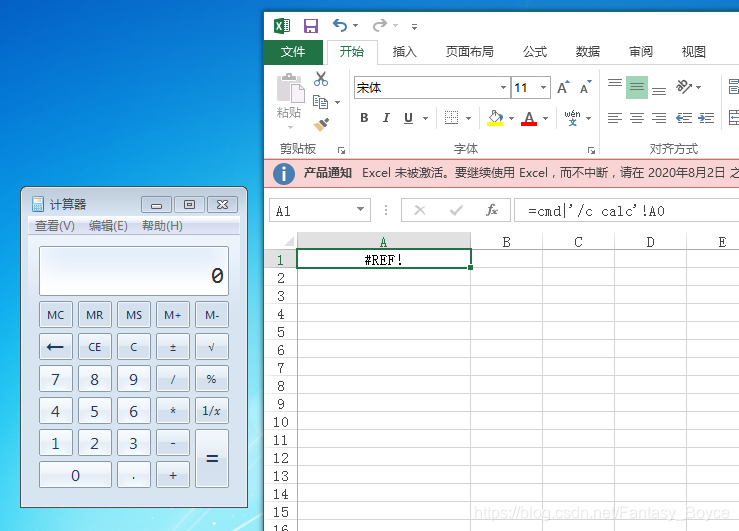Image resolution: width=739 pixels, height=531 pixels.
Task: Click the Decrease Indent icon
Action: pos(683,118)
